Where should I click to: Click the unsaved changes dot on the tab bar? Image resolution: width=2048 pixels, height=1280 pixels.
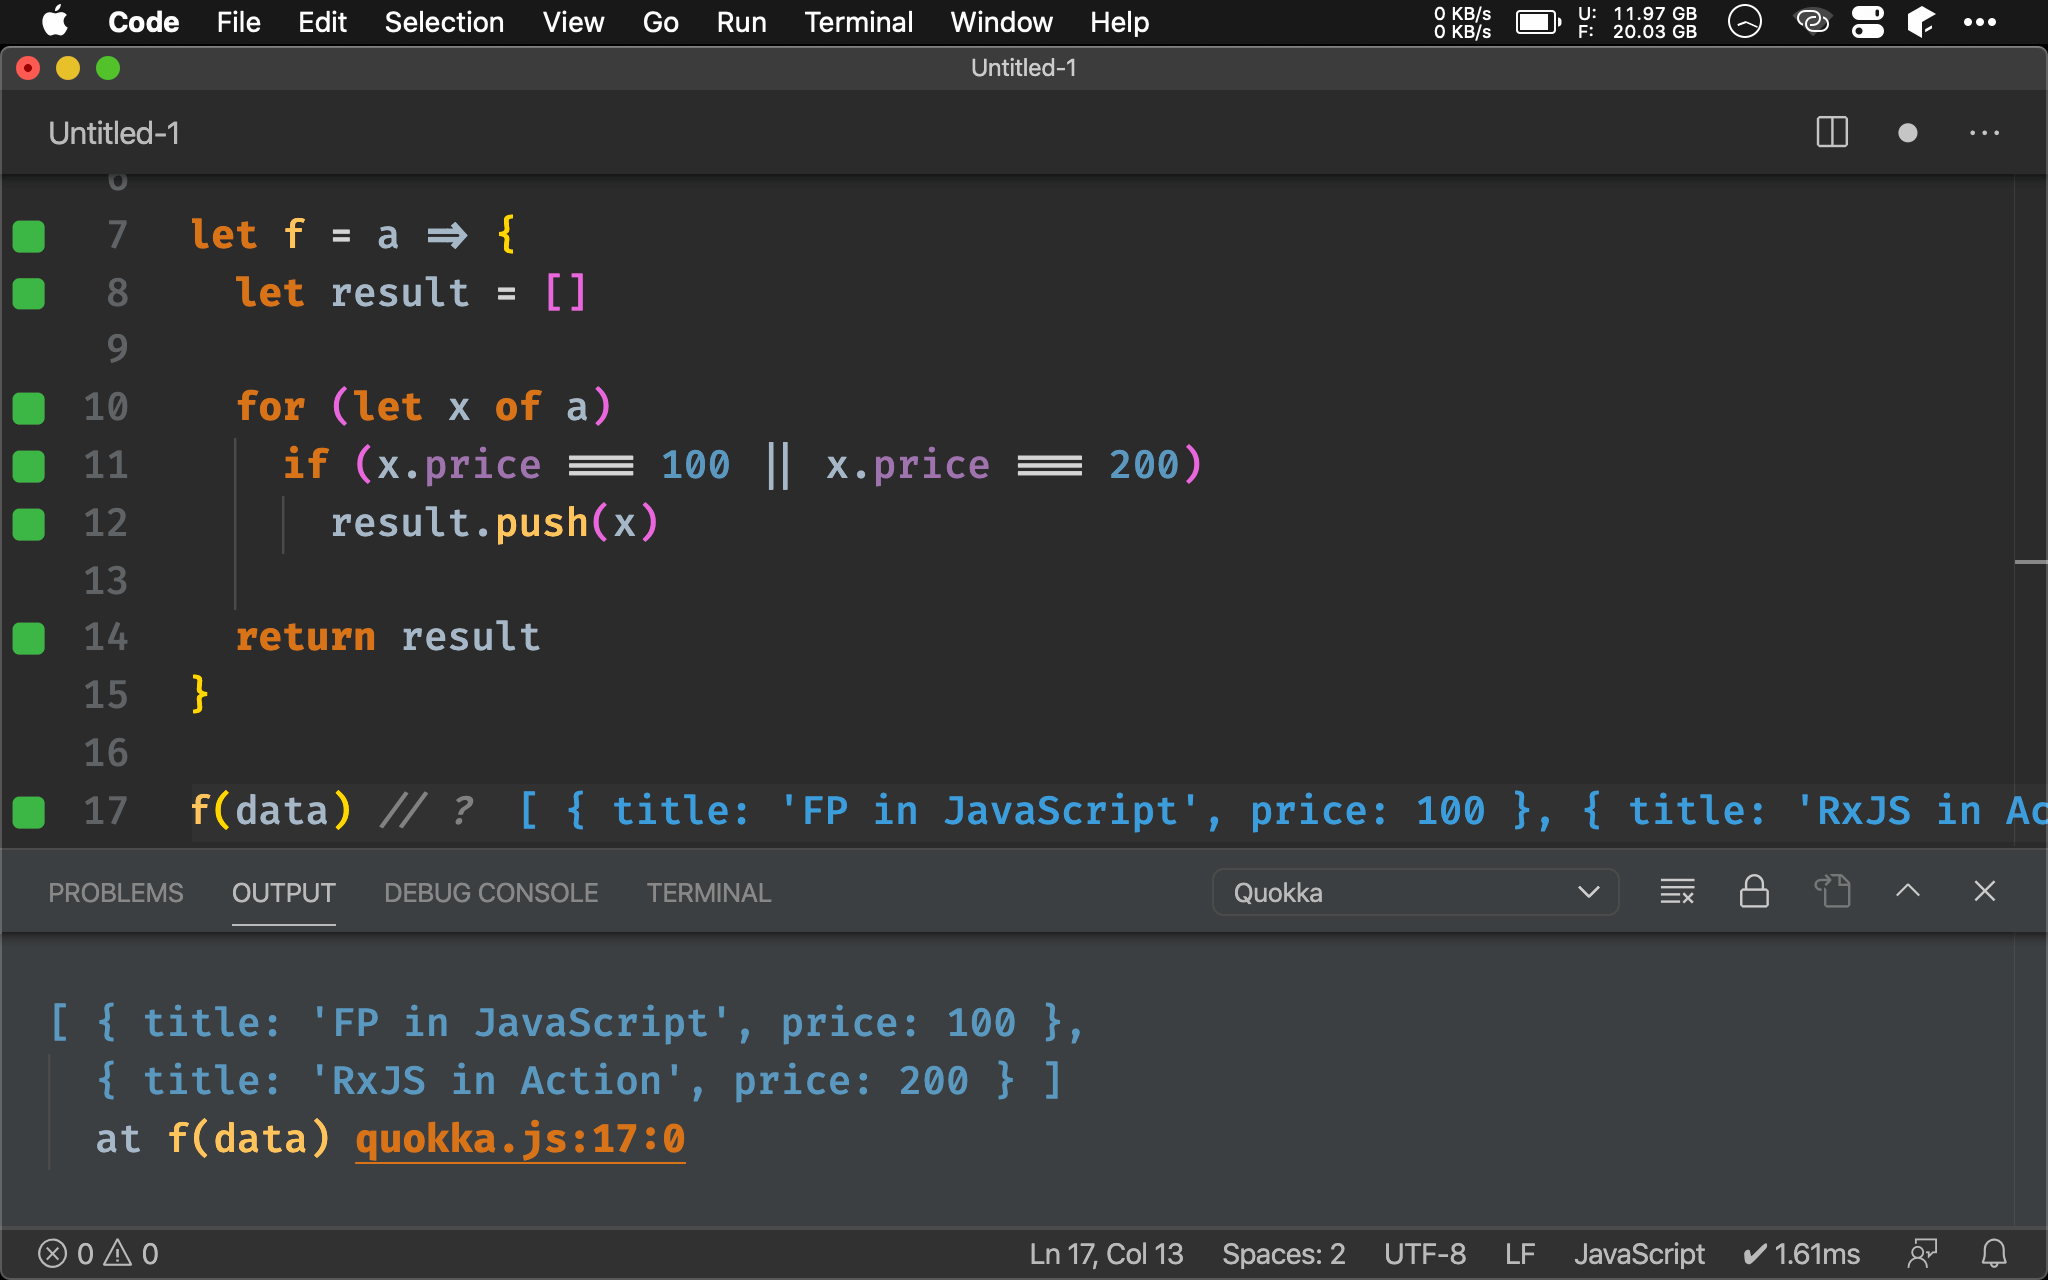[1907, 132]
